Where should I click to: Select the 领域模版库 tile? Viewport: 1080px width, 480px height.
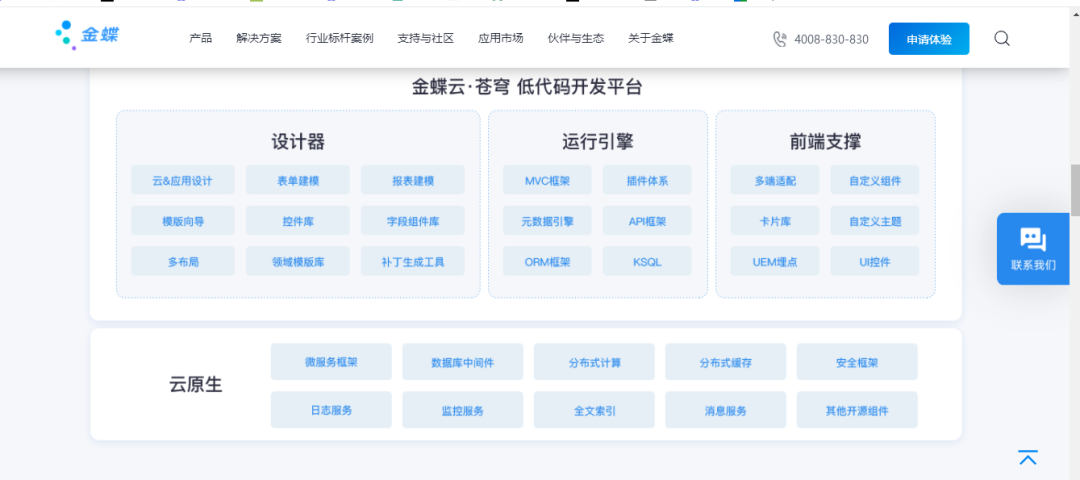point(298,262)
